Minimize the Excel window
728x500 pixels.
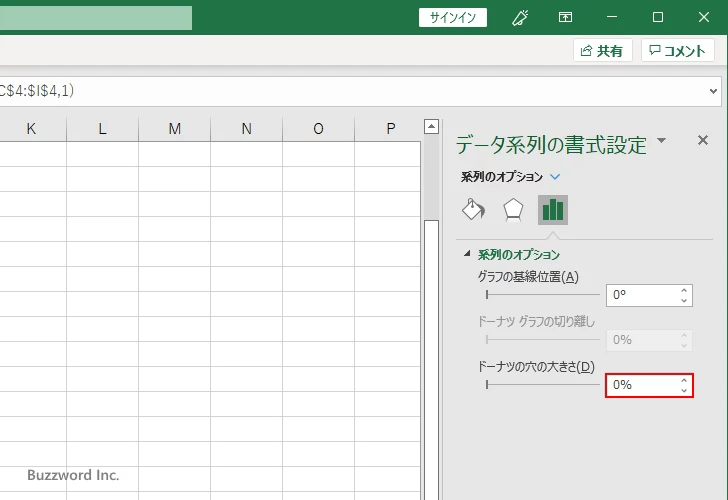pyautogui.click(x=612, y=17)
